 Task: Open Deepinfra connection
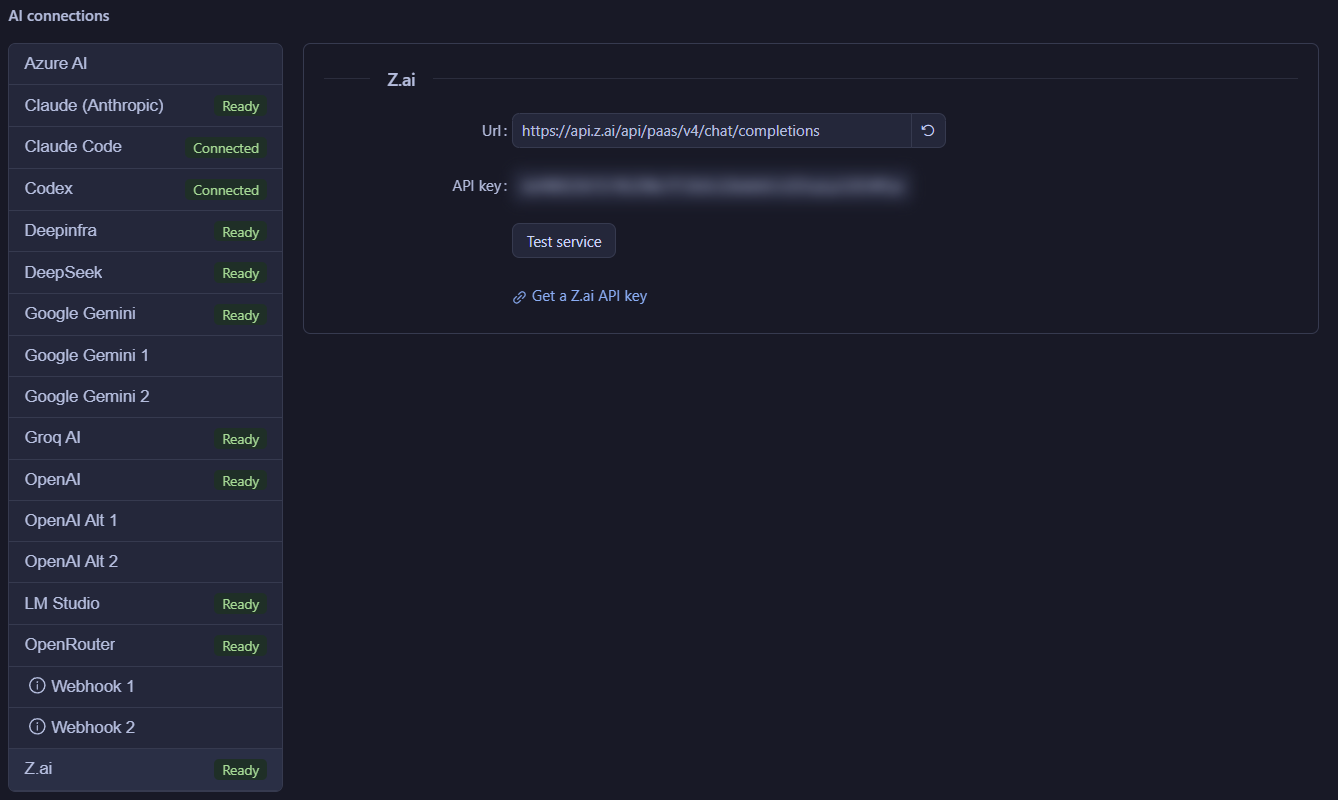[145, 231]
